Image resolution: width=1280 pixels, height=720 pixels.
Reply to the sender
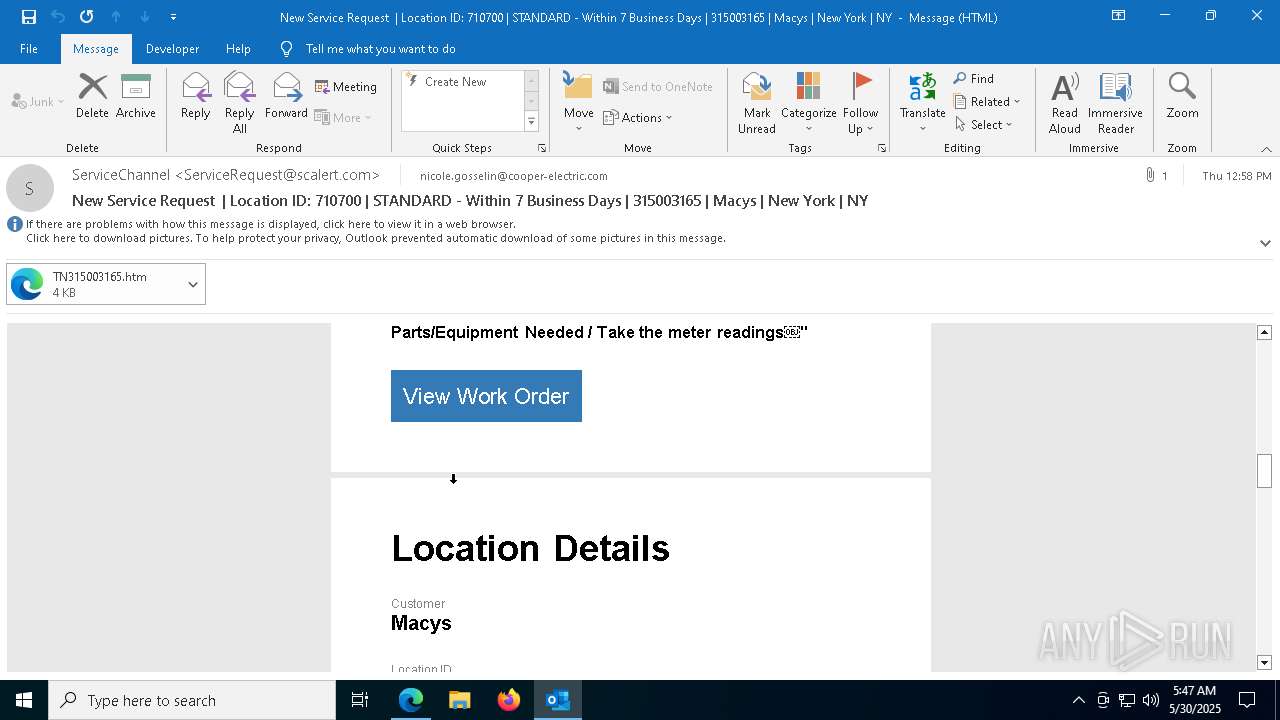click(x=196, y=97)
